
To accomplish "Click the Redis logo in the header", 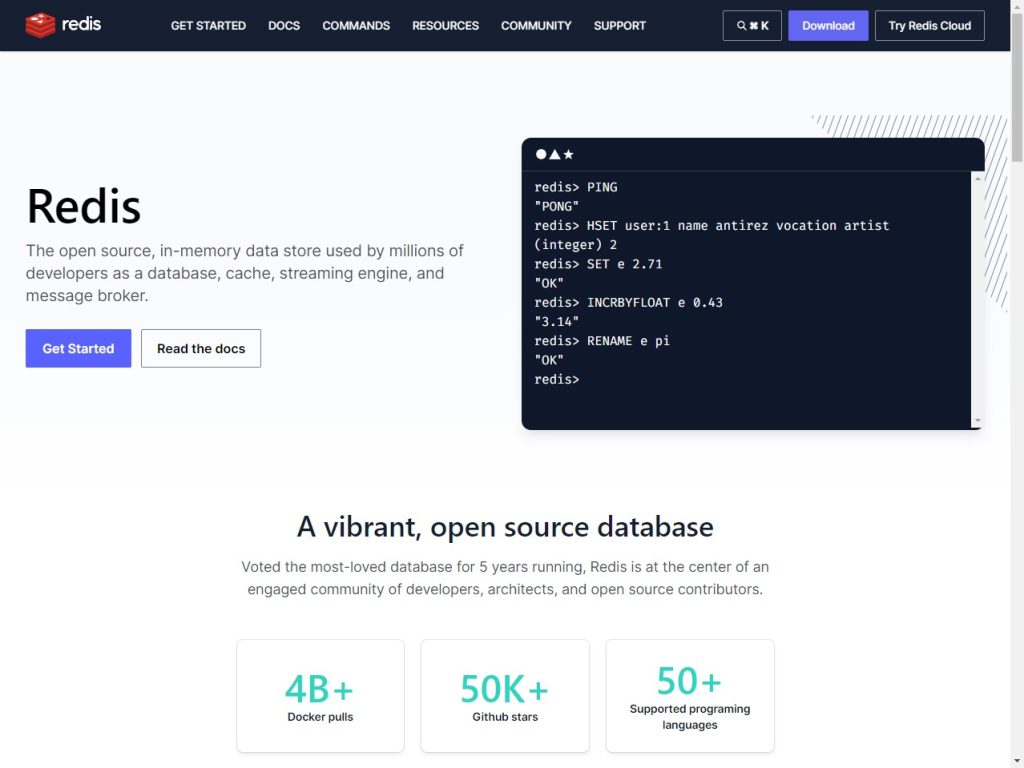I will click(63, 25).
